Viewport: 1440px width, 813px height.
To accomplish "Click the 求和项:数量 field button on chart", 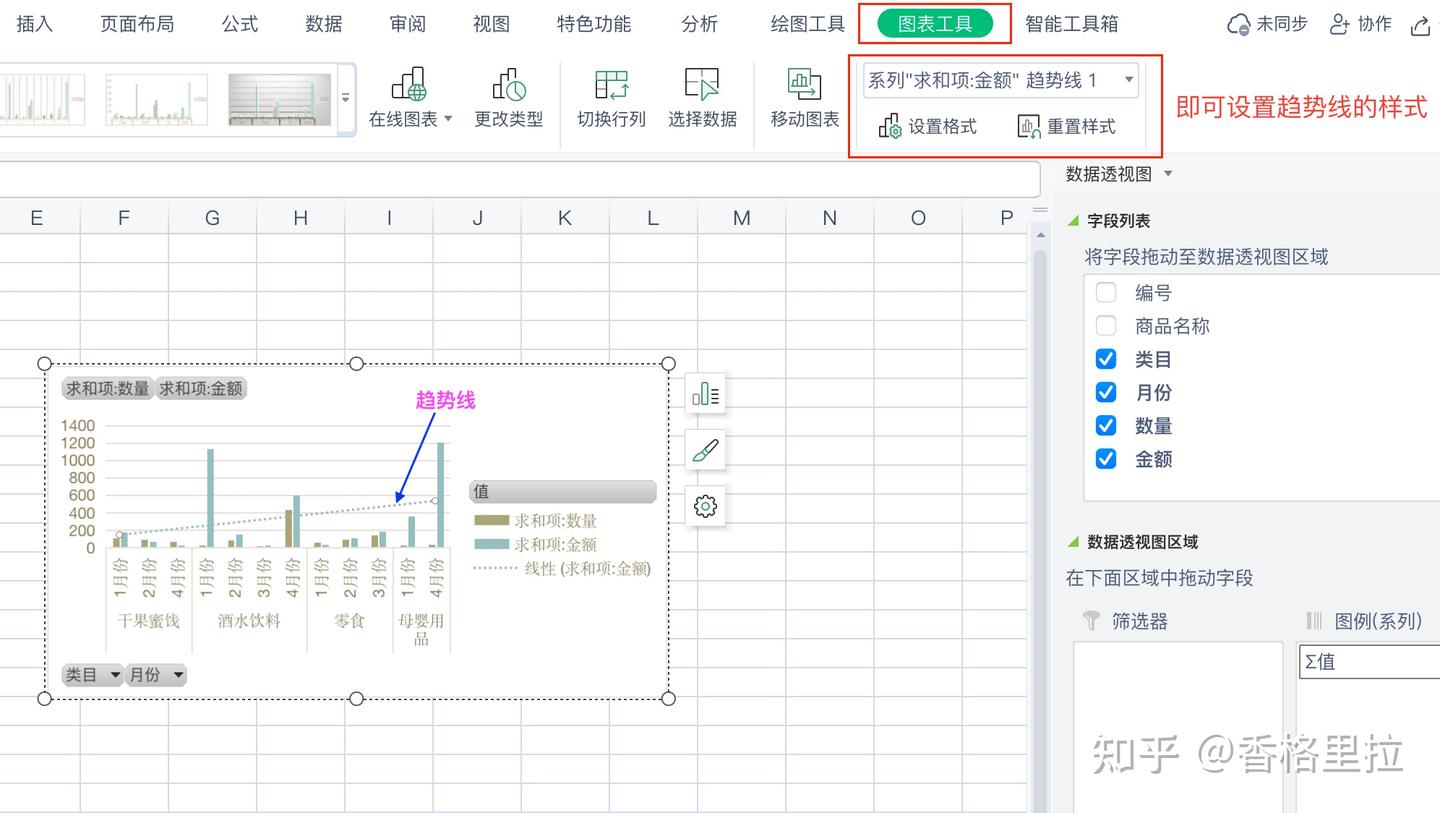I will [x=108, y=389].
